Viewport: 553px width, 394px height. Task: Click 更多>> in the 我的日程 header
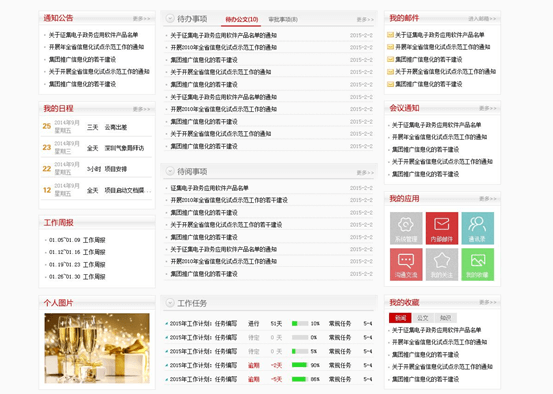(x=141, y=109)
